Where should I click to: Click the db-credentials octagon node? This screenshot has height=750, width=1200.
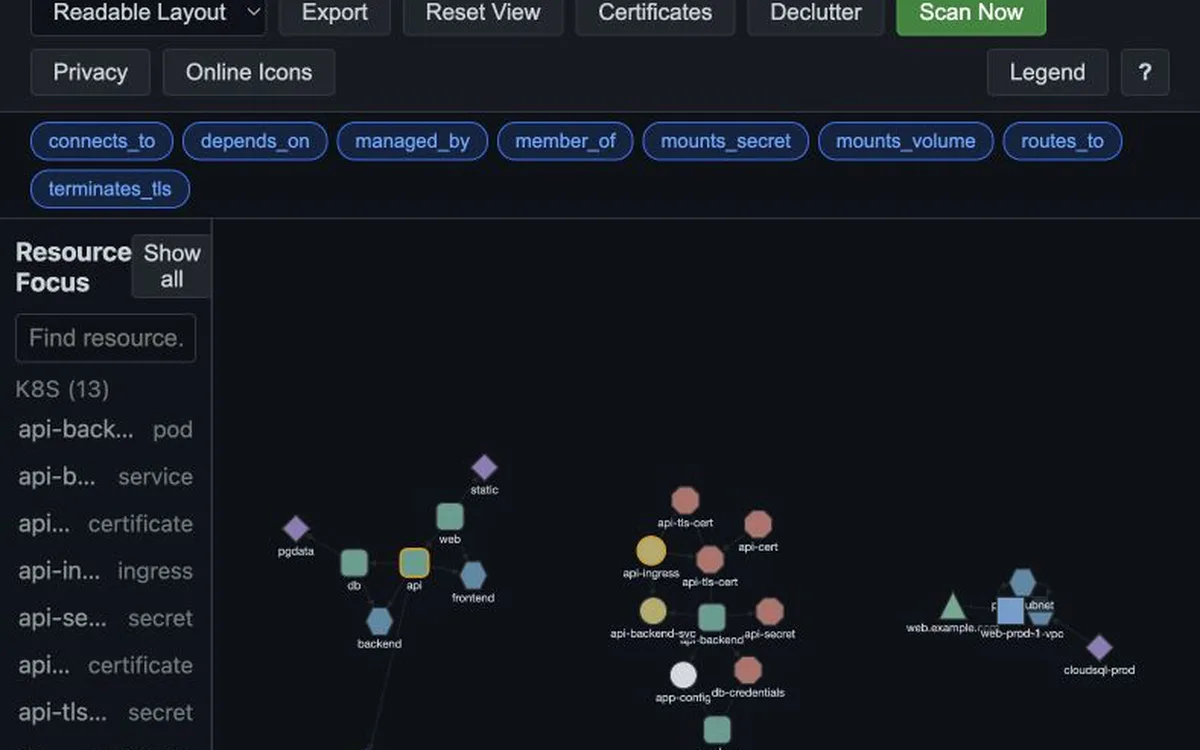(747, 670)
